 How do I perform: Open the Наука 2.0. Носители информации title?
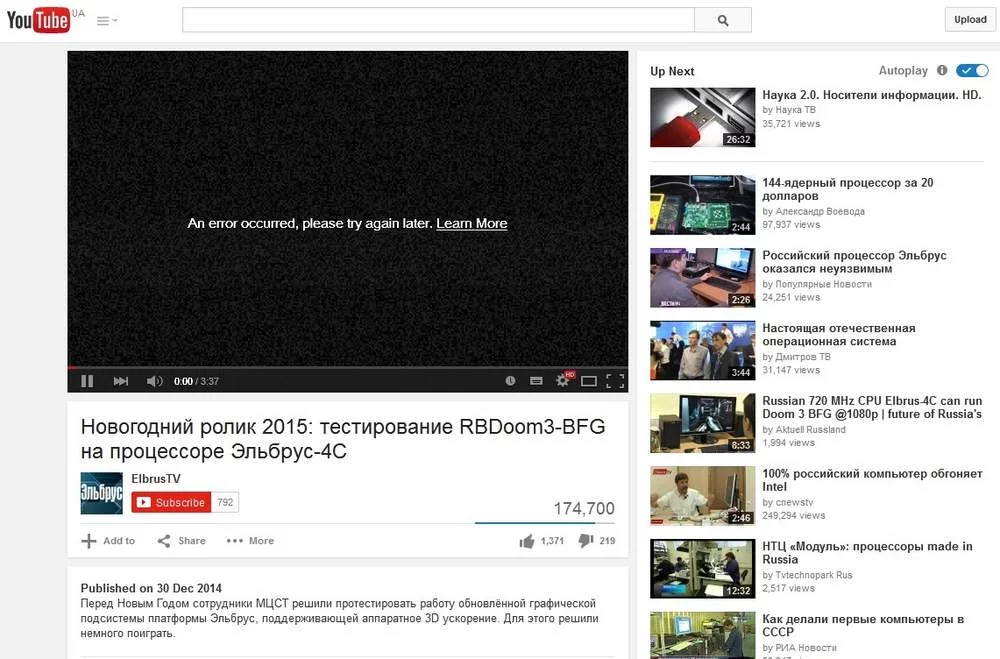tap(872, 95)
